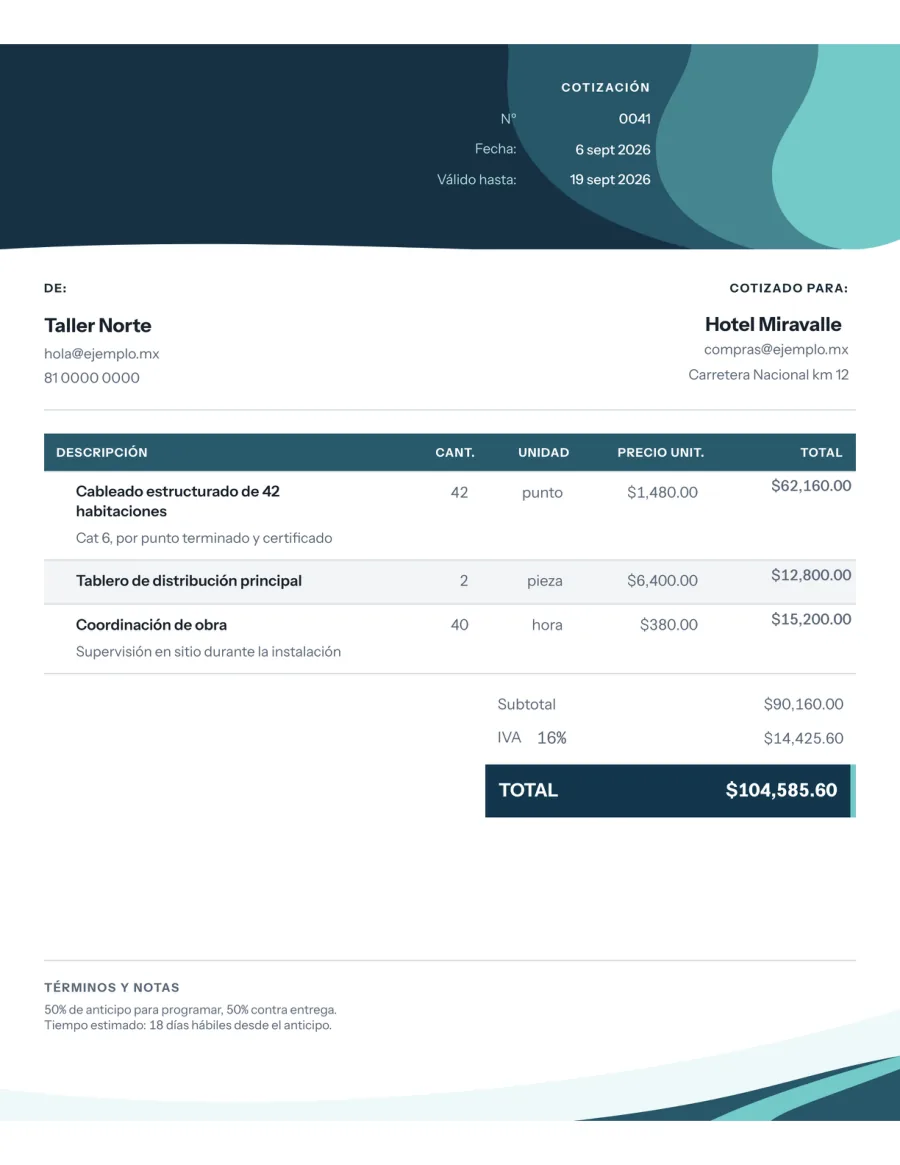Click the tax rate "16%"
Screen dimensions: 900x1165
point(551,738)
